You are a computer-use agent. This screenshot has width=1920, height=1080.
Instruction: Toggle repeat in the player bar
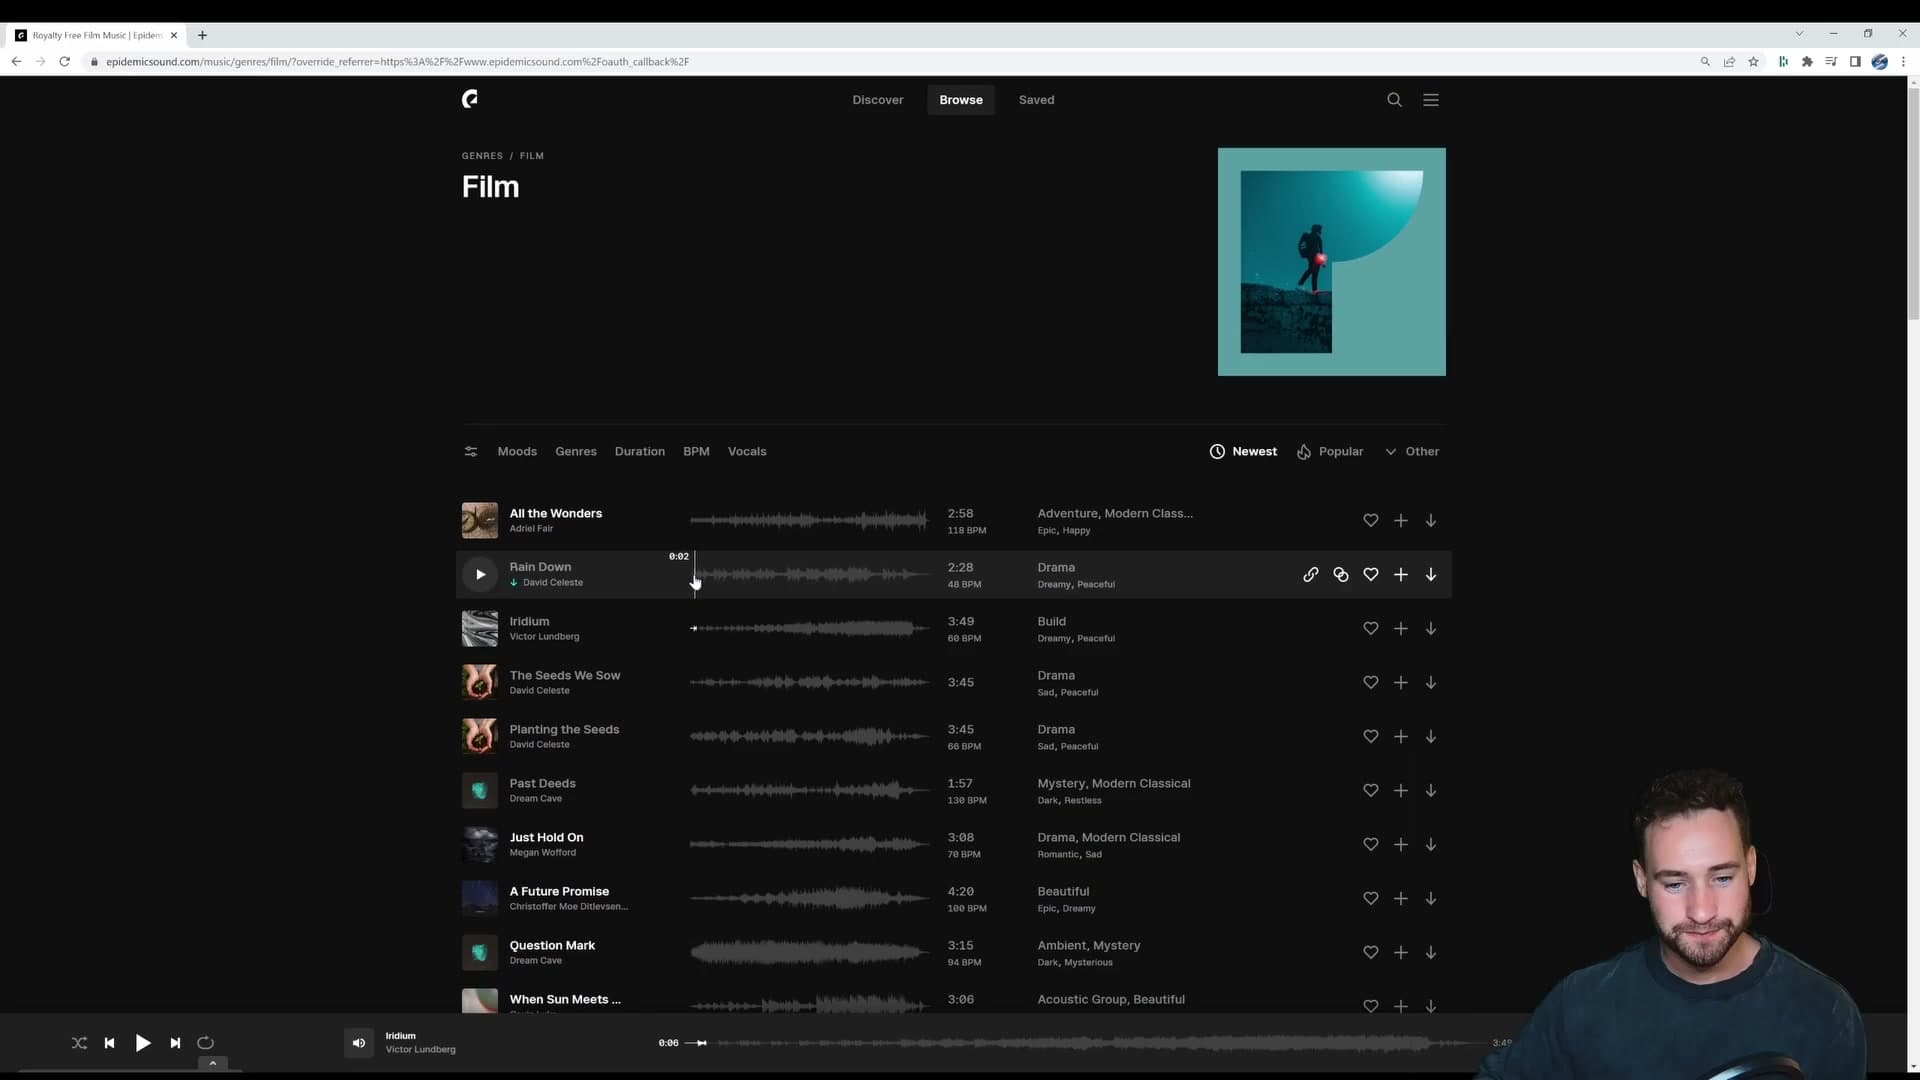tap(205, 1043)
